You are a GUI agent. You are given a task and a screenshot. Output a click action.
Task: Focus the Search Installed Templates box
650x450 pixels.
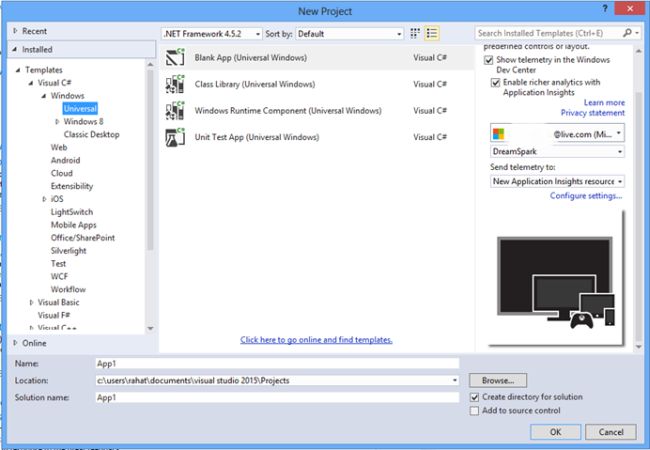[x=548, y=33]
